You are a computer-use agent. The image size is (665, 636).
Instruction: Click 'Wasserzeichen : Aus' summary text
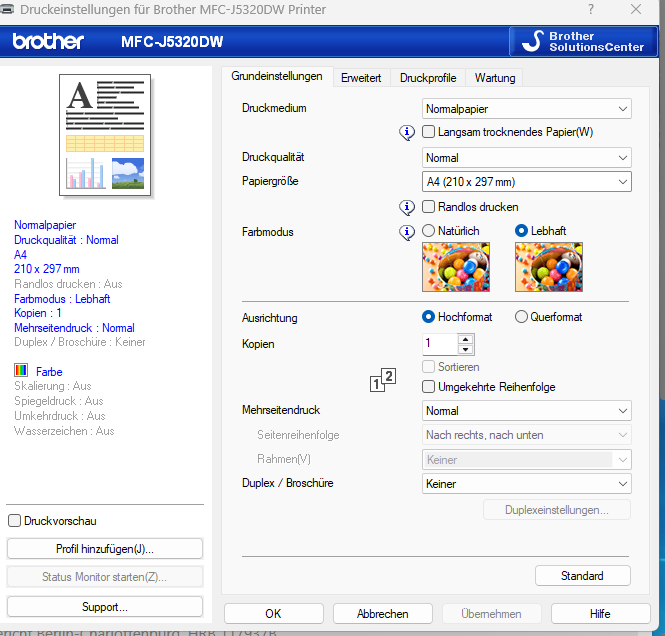64,431
